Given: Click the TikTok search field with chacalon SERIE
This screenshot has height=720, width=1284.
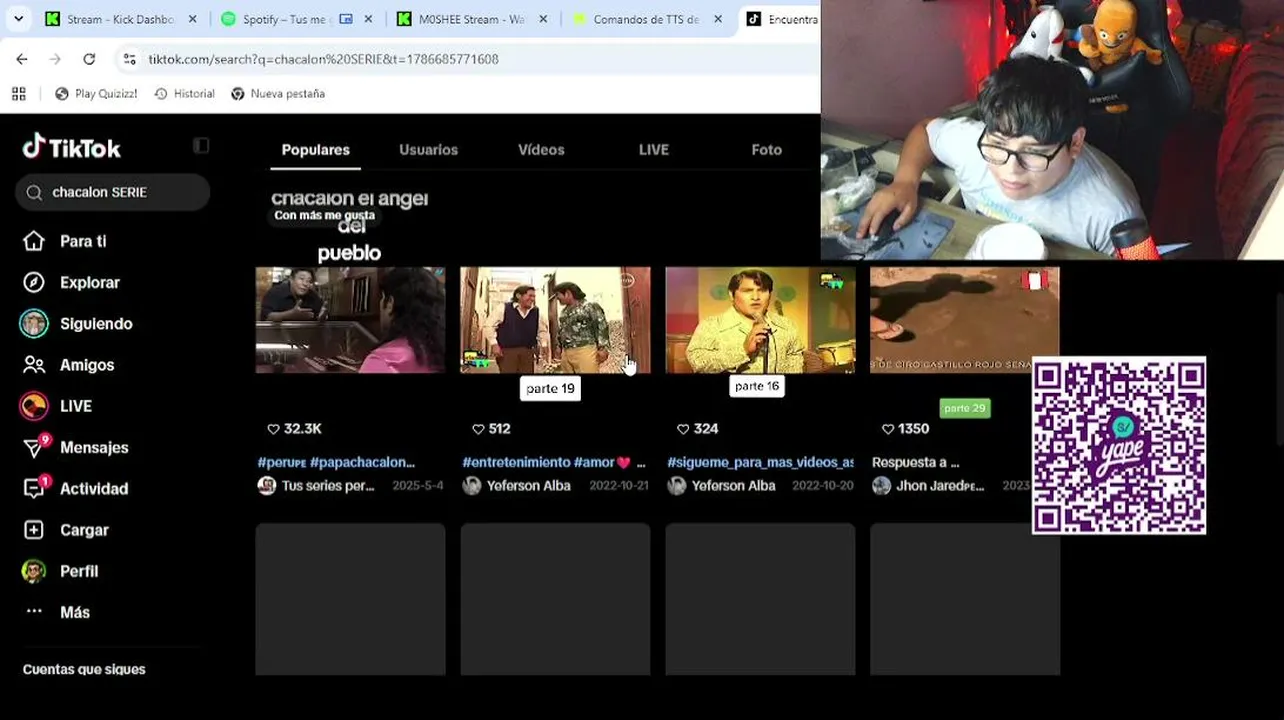Looking at the screenshot, I should click(112, 192).
